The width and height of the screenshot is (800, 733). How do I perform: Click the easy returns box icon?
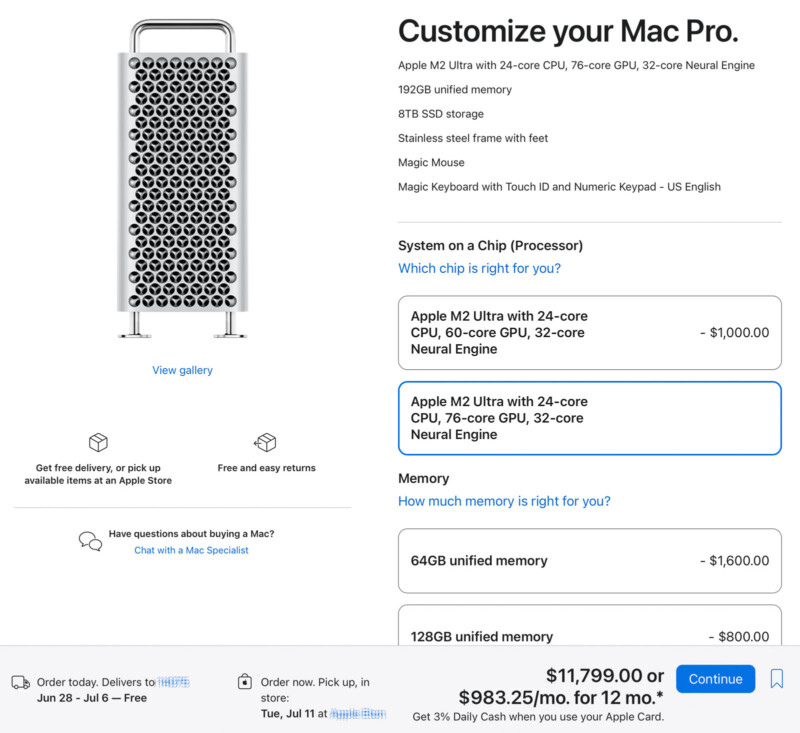click(265, 442)
